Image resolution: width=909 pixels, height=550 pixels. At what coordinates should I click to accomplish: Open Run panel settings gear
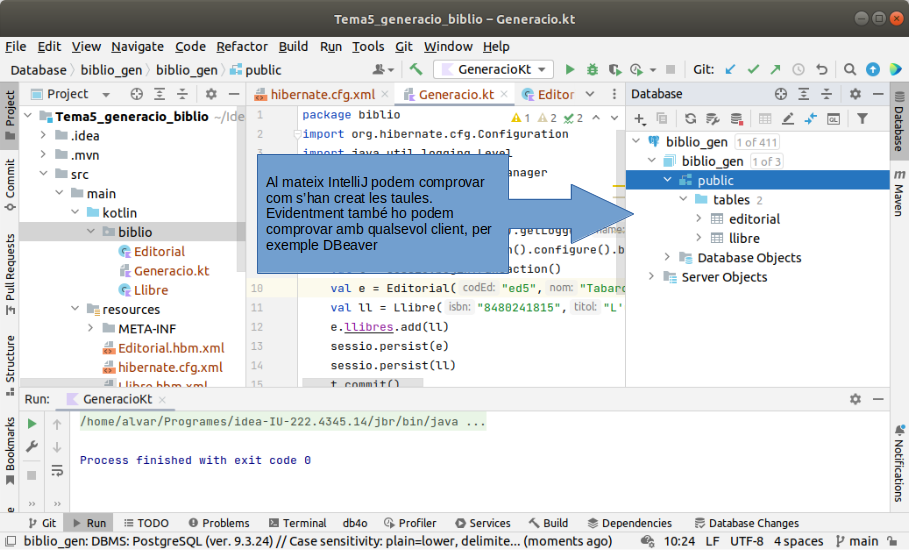click(x=855, y=399)
